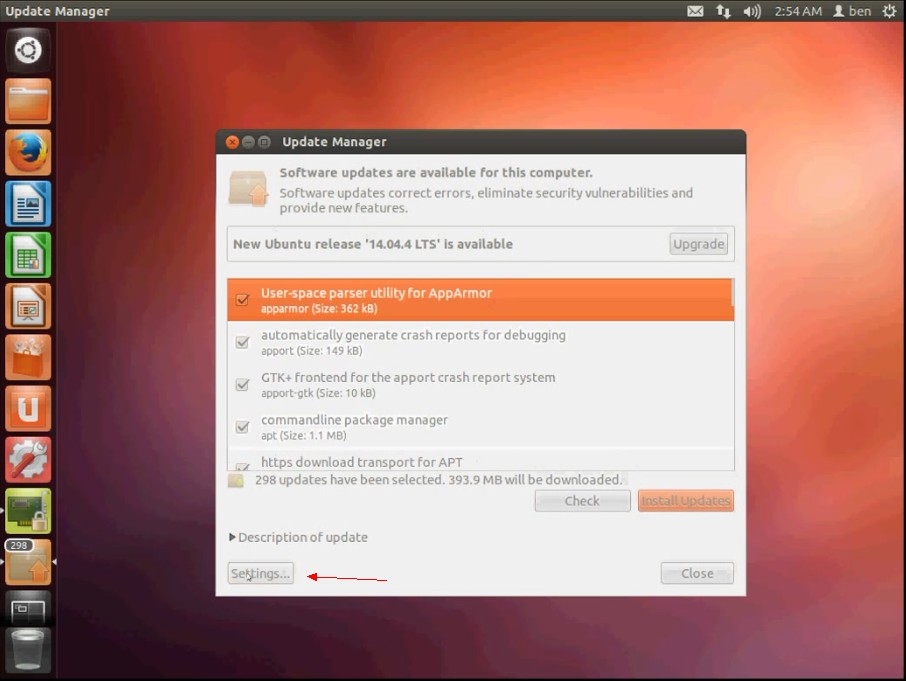Click '298 updates have been selected' status text
Screen dimensions: 906x681
(439, 479)
